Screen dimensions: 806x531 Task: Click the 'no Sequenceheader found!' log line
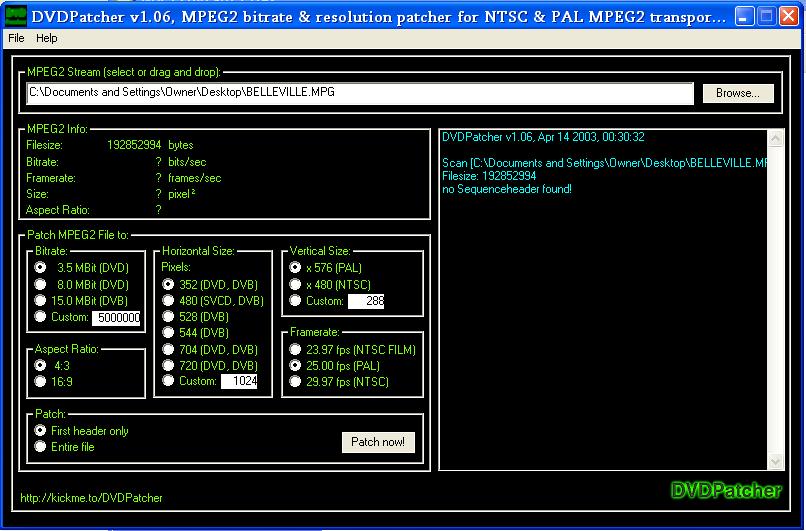coord(507,189)
